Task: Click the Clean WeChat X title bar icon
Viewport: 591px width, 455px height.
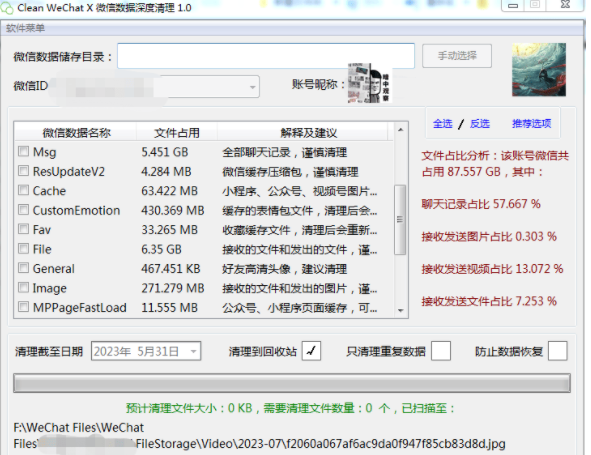Action: coord(6,8)
